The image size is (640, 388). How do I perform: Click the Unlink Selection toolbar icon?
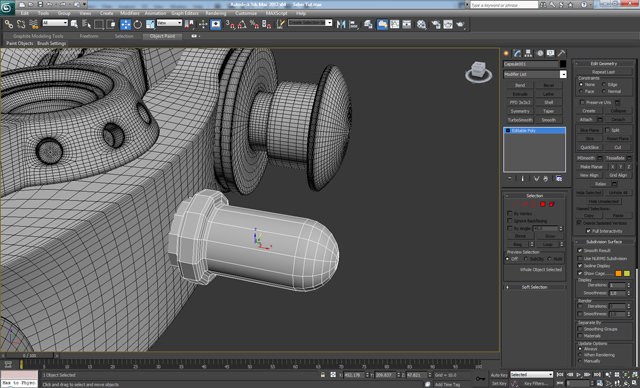point(21,24)
